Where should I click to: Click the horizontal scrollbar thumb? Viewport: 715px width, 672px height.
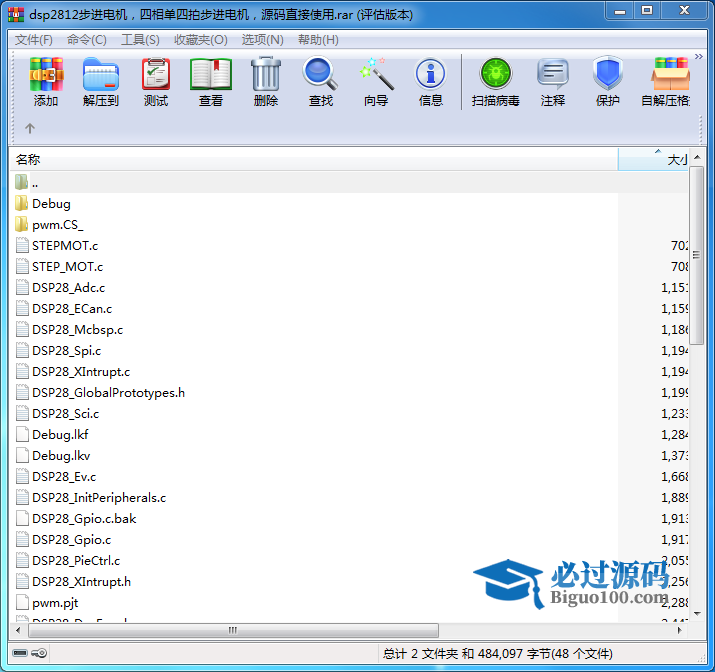pos(232,631)
